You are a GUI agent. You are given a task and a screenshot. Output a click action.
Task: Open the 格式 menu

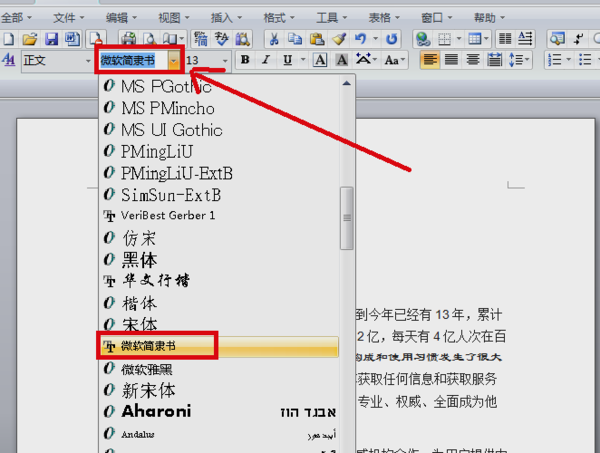[279, 18]
